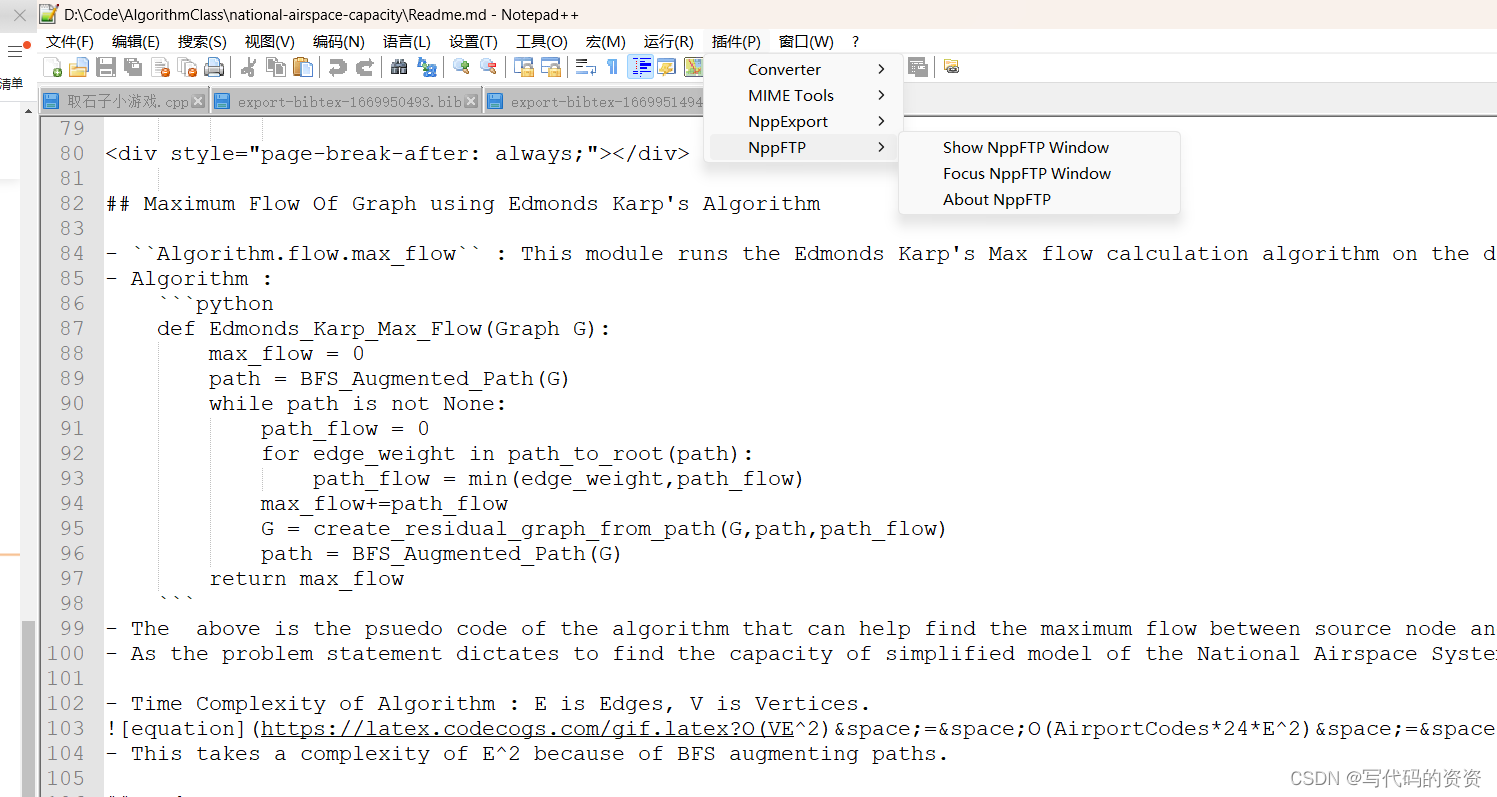Viewport: 1497px width, 797px height.
Task: Click the Copy toolbar icon
Action: click(276, 67)
